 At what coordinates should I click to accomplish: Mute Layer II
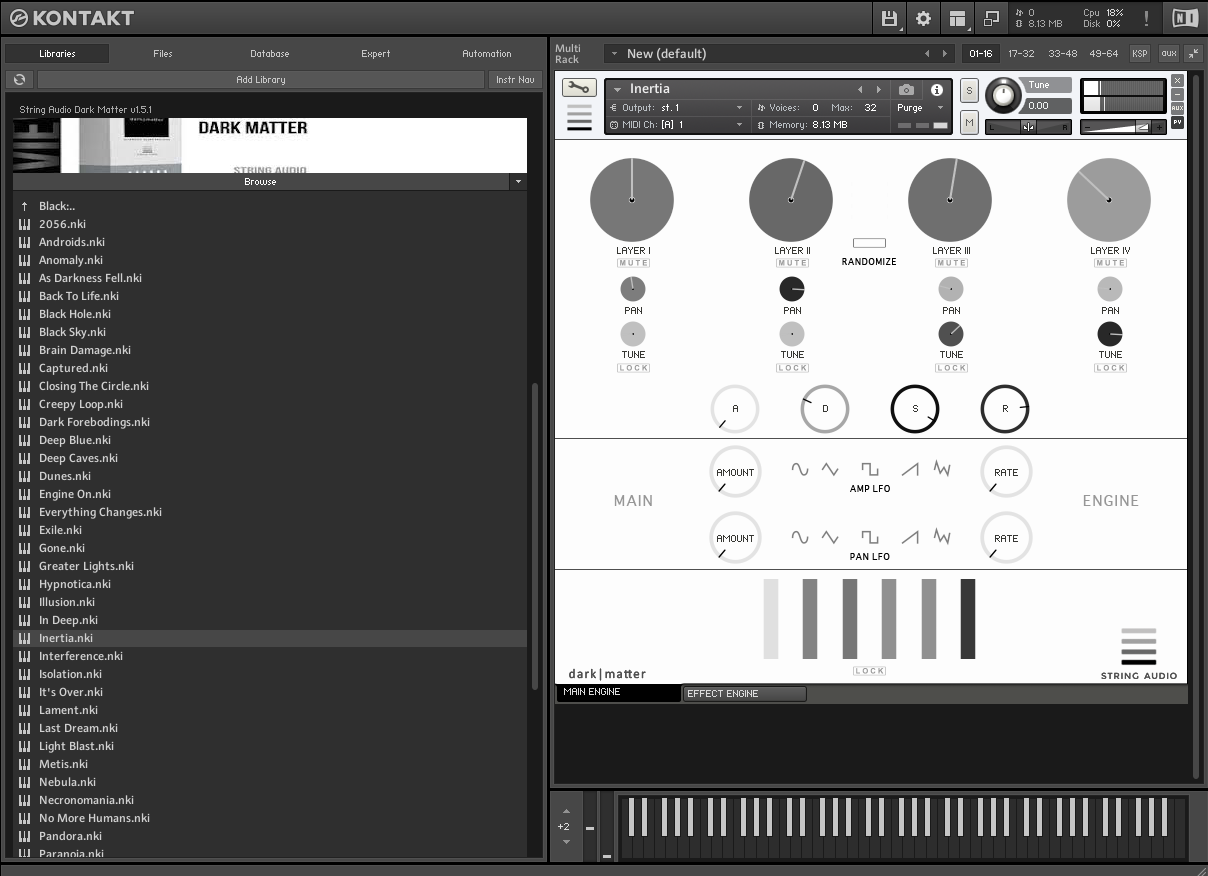pos(792,263)
